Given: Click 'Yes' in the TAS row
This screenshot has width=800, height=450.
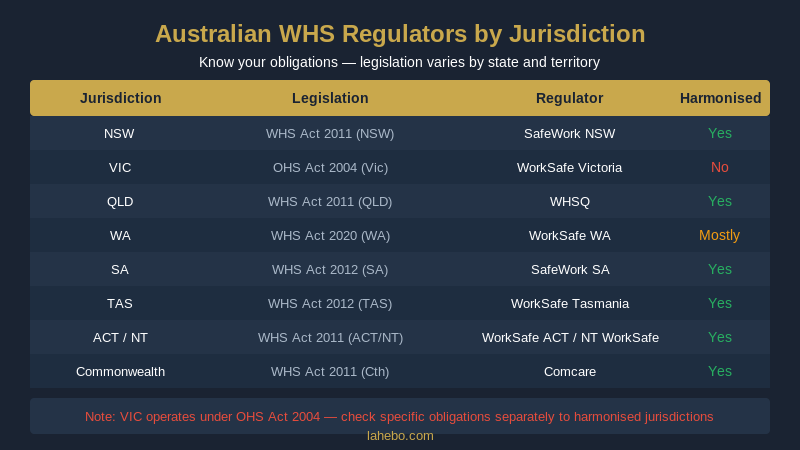Looking at the screenshot, I should [720, 303].
